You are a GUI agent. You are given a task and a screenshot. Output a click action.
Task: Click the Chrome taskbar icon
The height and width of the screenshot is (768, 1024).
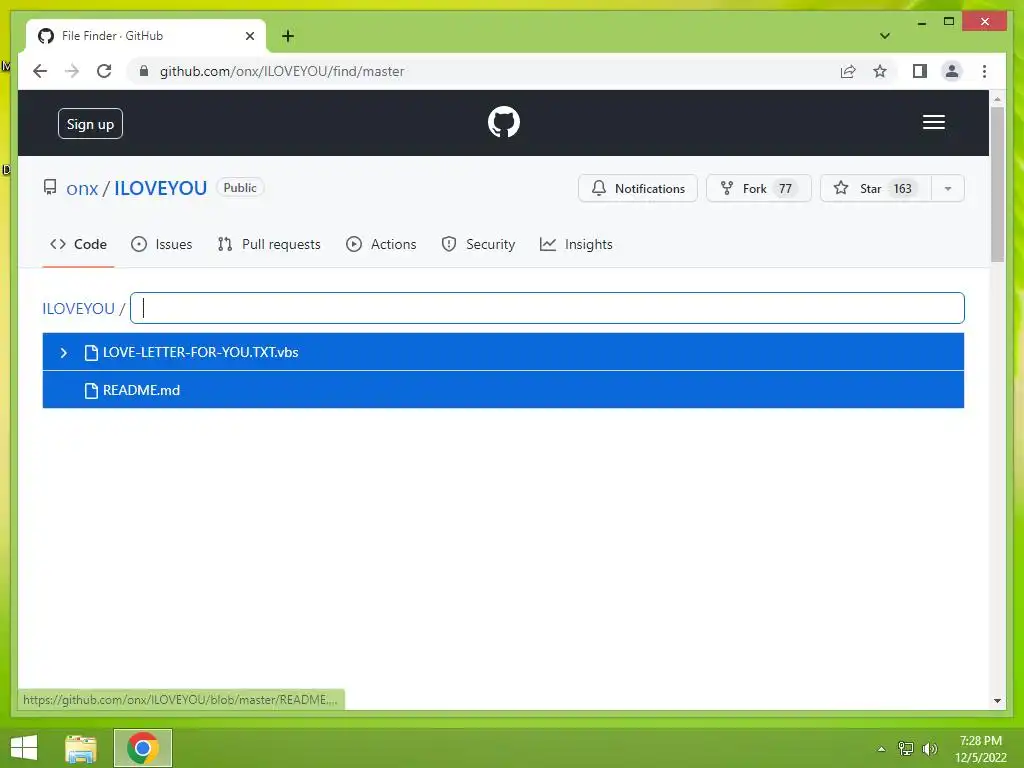point(142,748)
